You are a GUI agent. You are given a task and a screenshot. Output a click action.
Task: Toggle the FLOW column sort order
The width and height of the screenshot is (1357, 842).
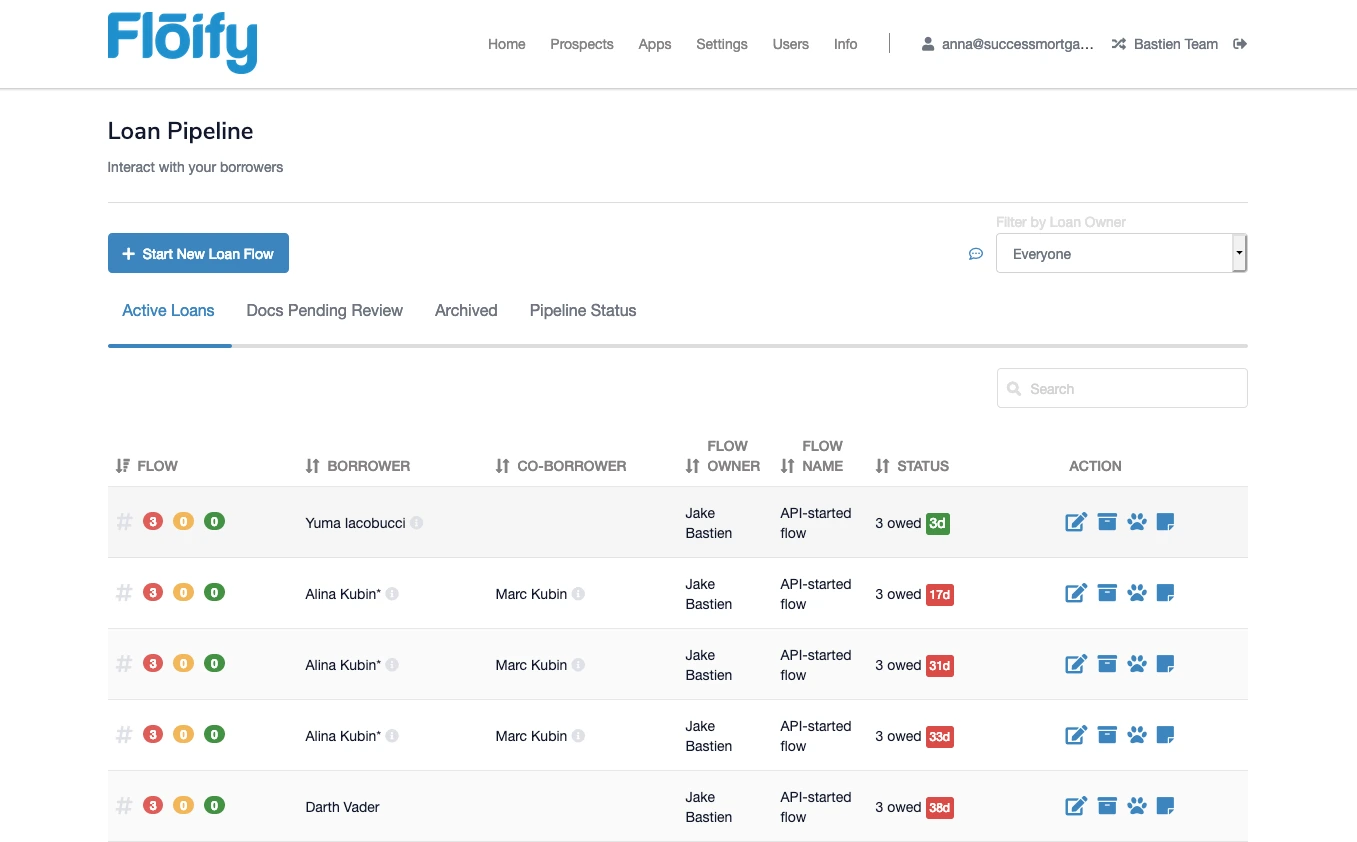coord(122,465)
